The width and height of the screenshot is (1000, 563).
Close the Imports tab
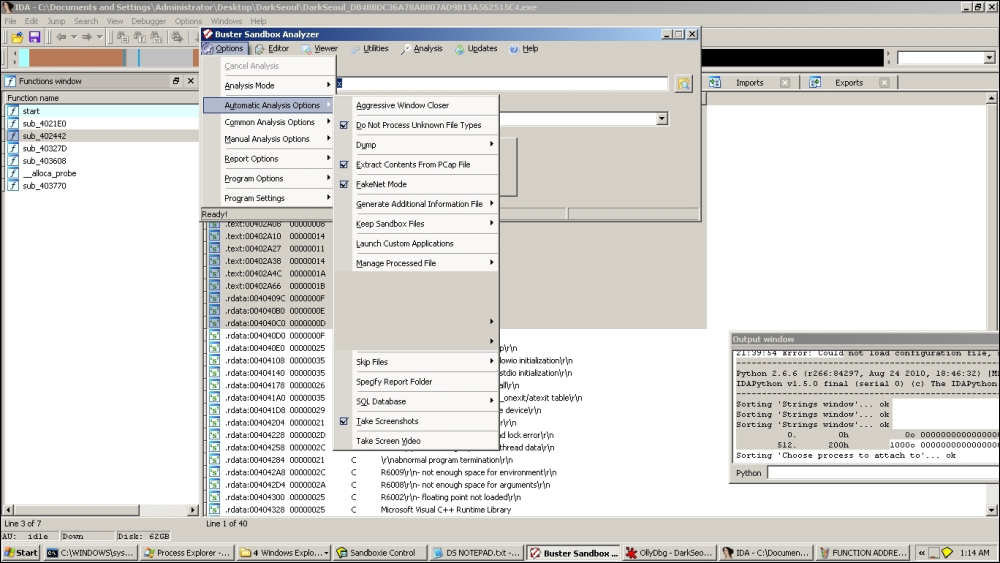785,82
